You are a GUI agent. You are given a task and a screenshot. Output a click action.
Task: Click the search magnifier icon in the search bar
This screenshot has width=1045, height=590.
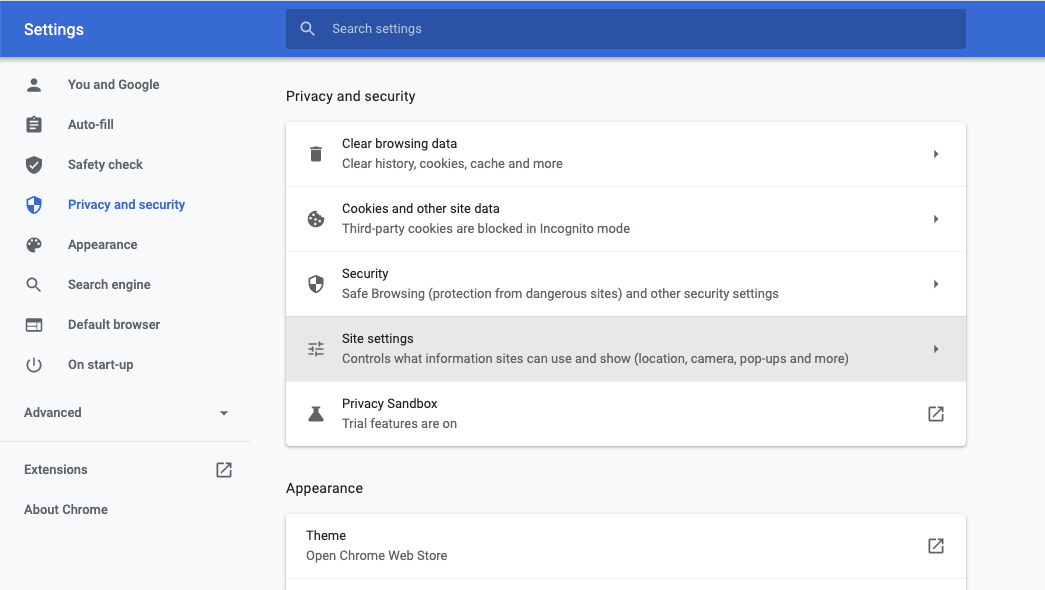pyautogui.click(x=307, y=29)
